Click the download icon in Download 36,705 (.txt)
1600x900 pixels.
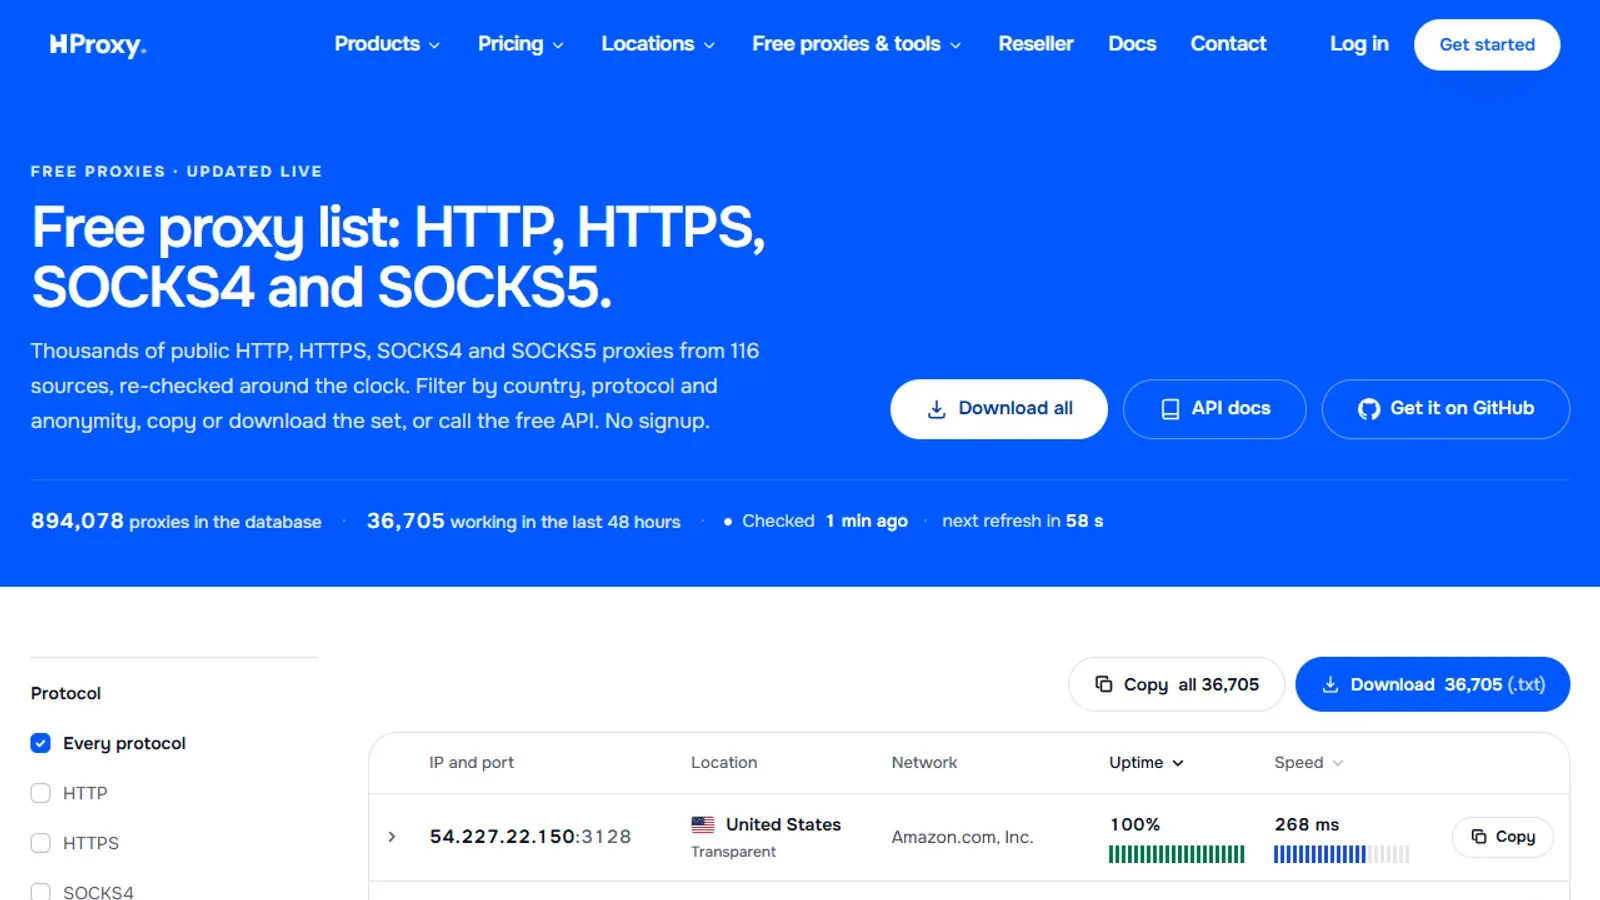tap(1330, 685)
